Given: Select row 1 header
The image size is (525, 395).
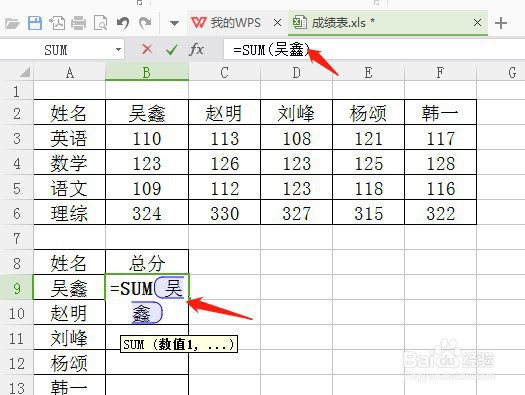Looking at the screenshot, I should coord(17,90).
